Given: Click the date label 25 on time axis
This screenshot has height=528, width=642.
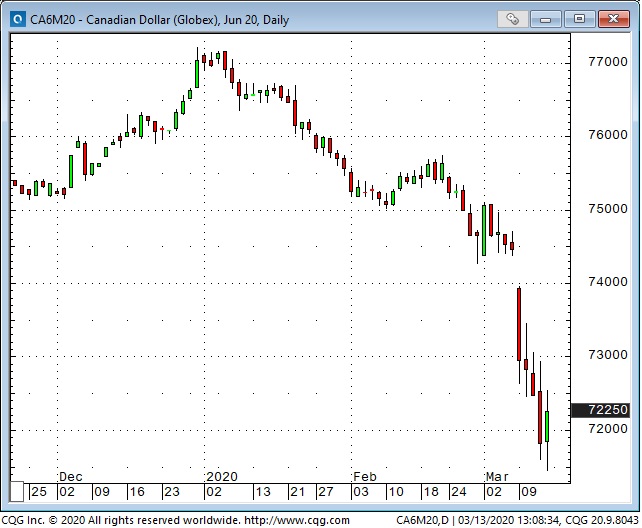Looking at the screenshot, I should [x=39, y=492].
